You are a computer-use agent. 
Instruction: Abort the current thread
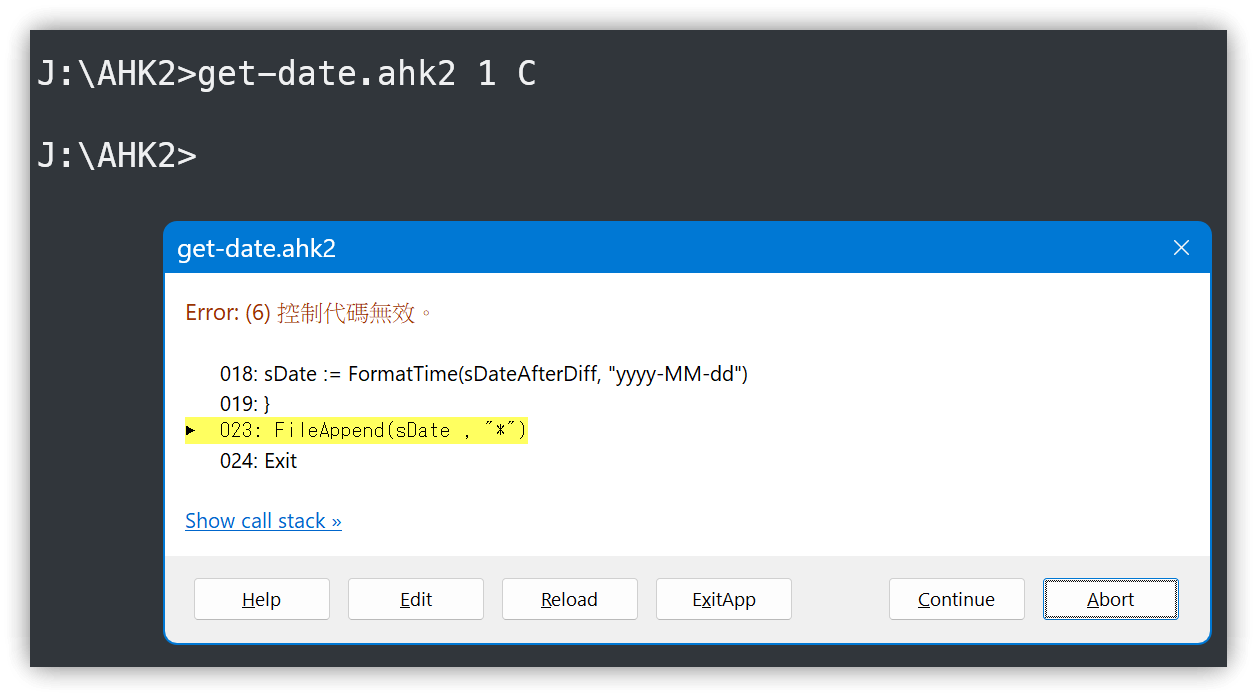[x=1110, y=599]
